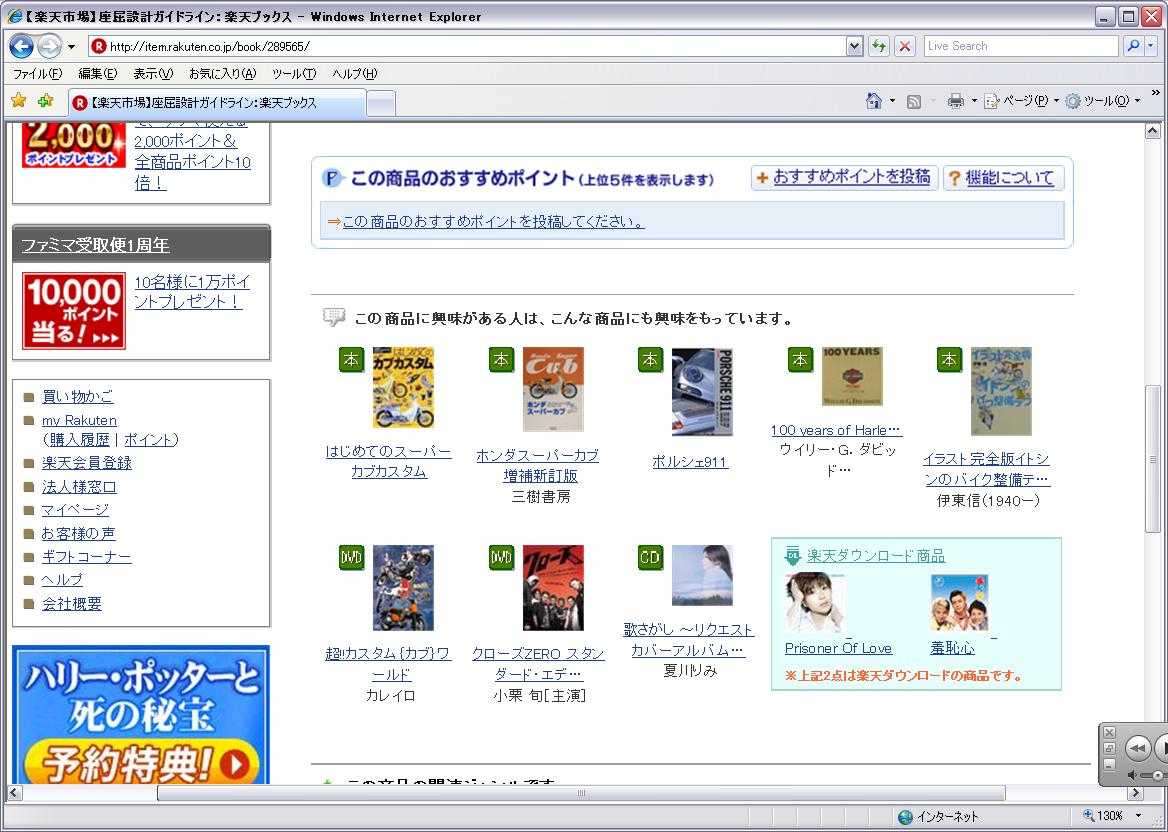Click the browser Forward arrow button
Viewport: 1168px width, 832px height.
click(49, 46)
